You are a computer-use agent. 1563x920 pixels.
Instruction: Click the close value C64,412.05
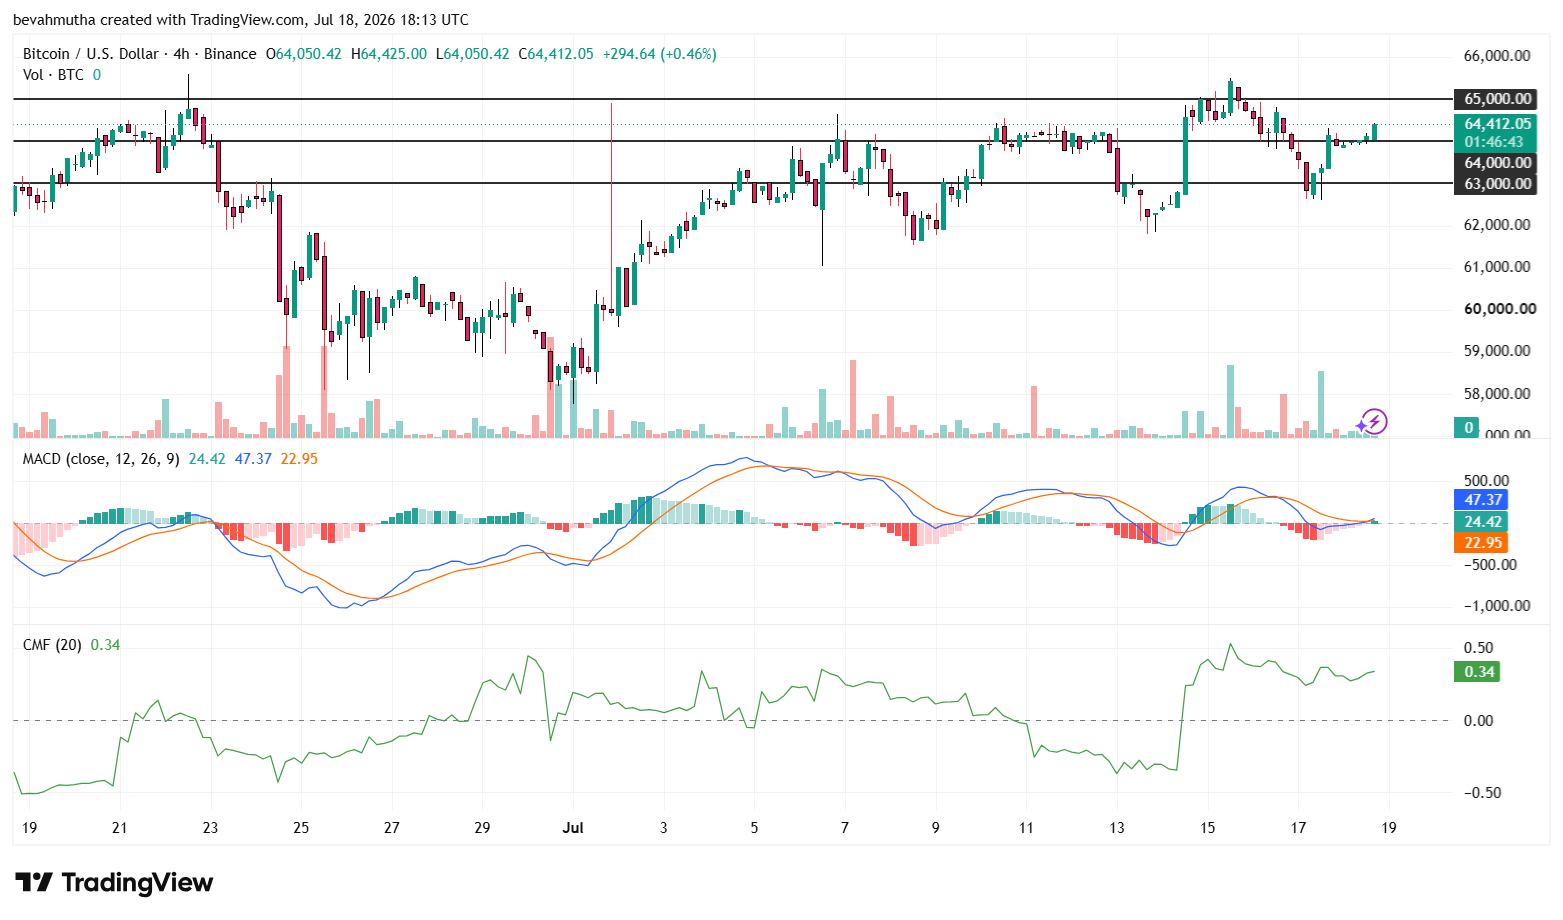[x=556, y=54]
